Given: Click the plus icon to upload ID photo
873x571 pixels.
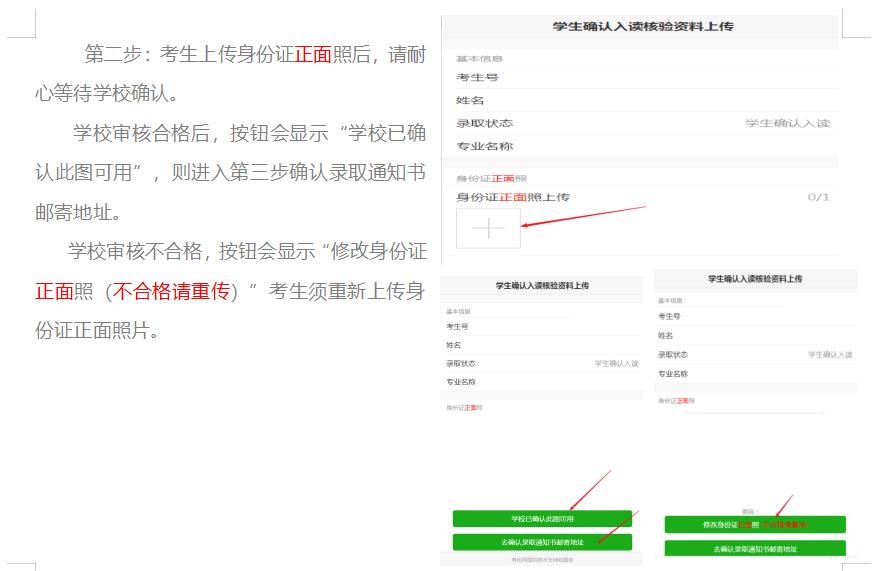Looking at the screenshot, I should [x=488, y=228].
